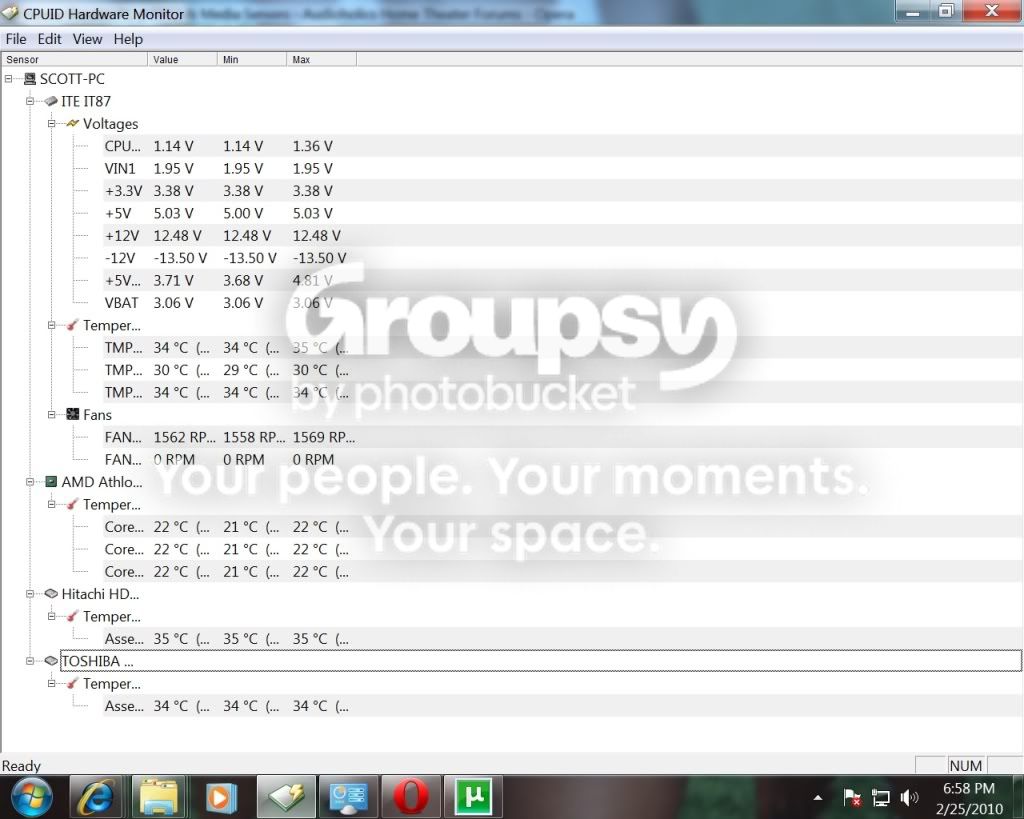Collapse the Hitachi HD node

[30, 594]
